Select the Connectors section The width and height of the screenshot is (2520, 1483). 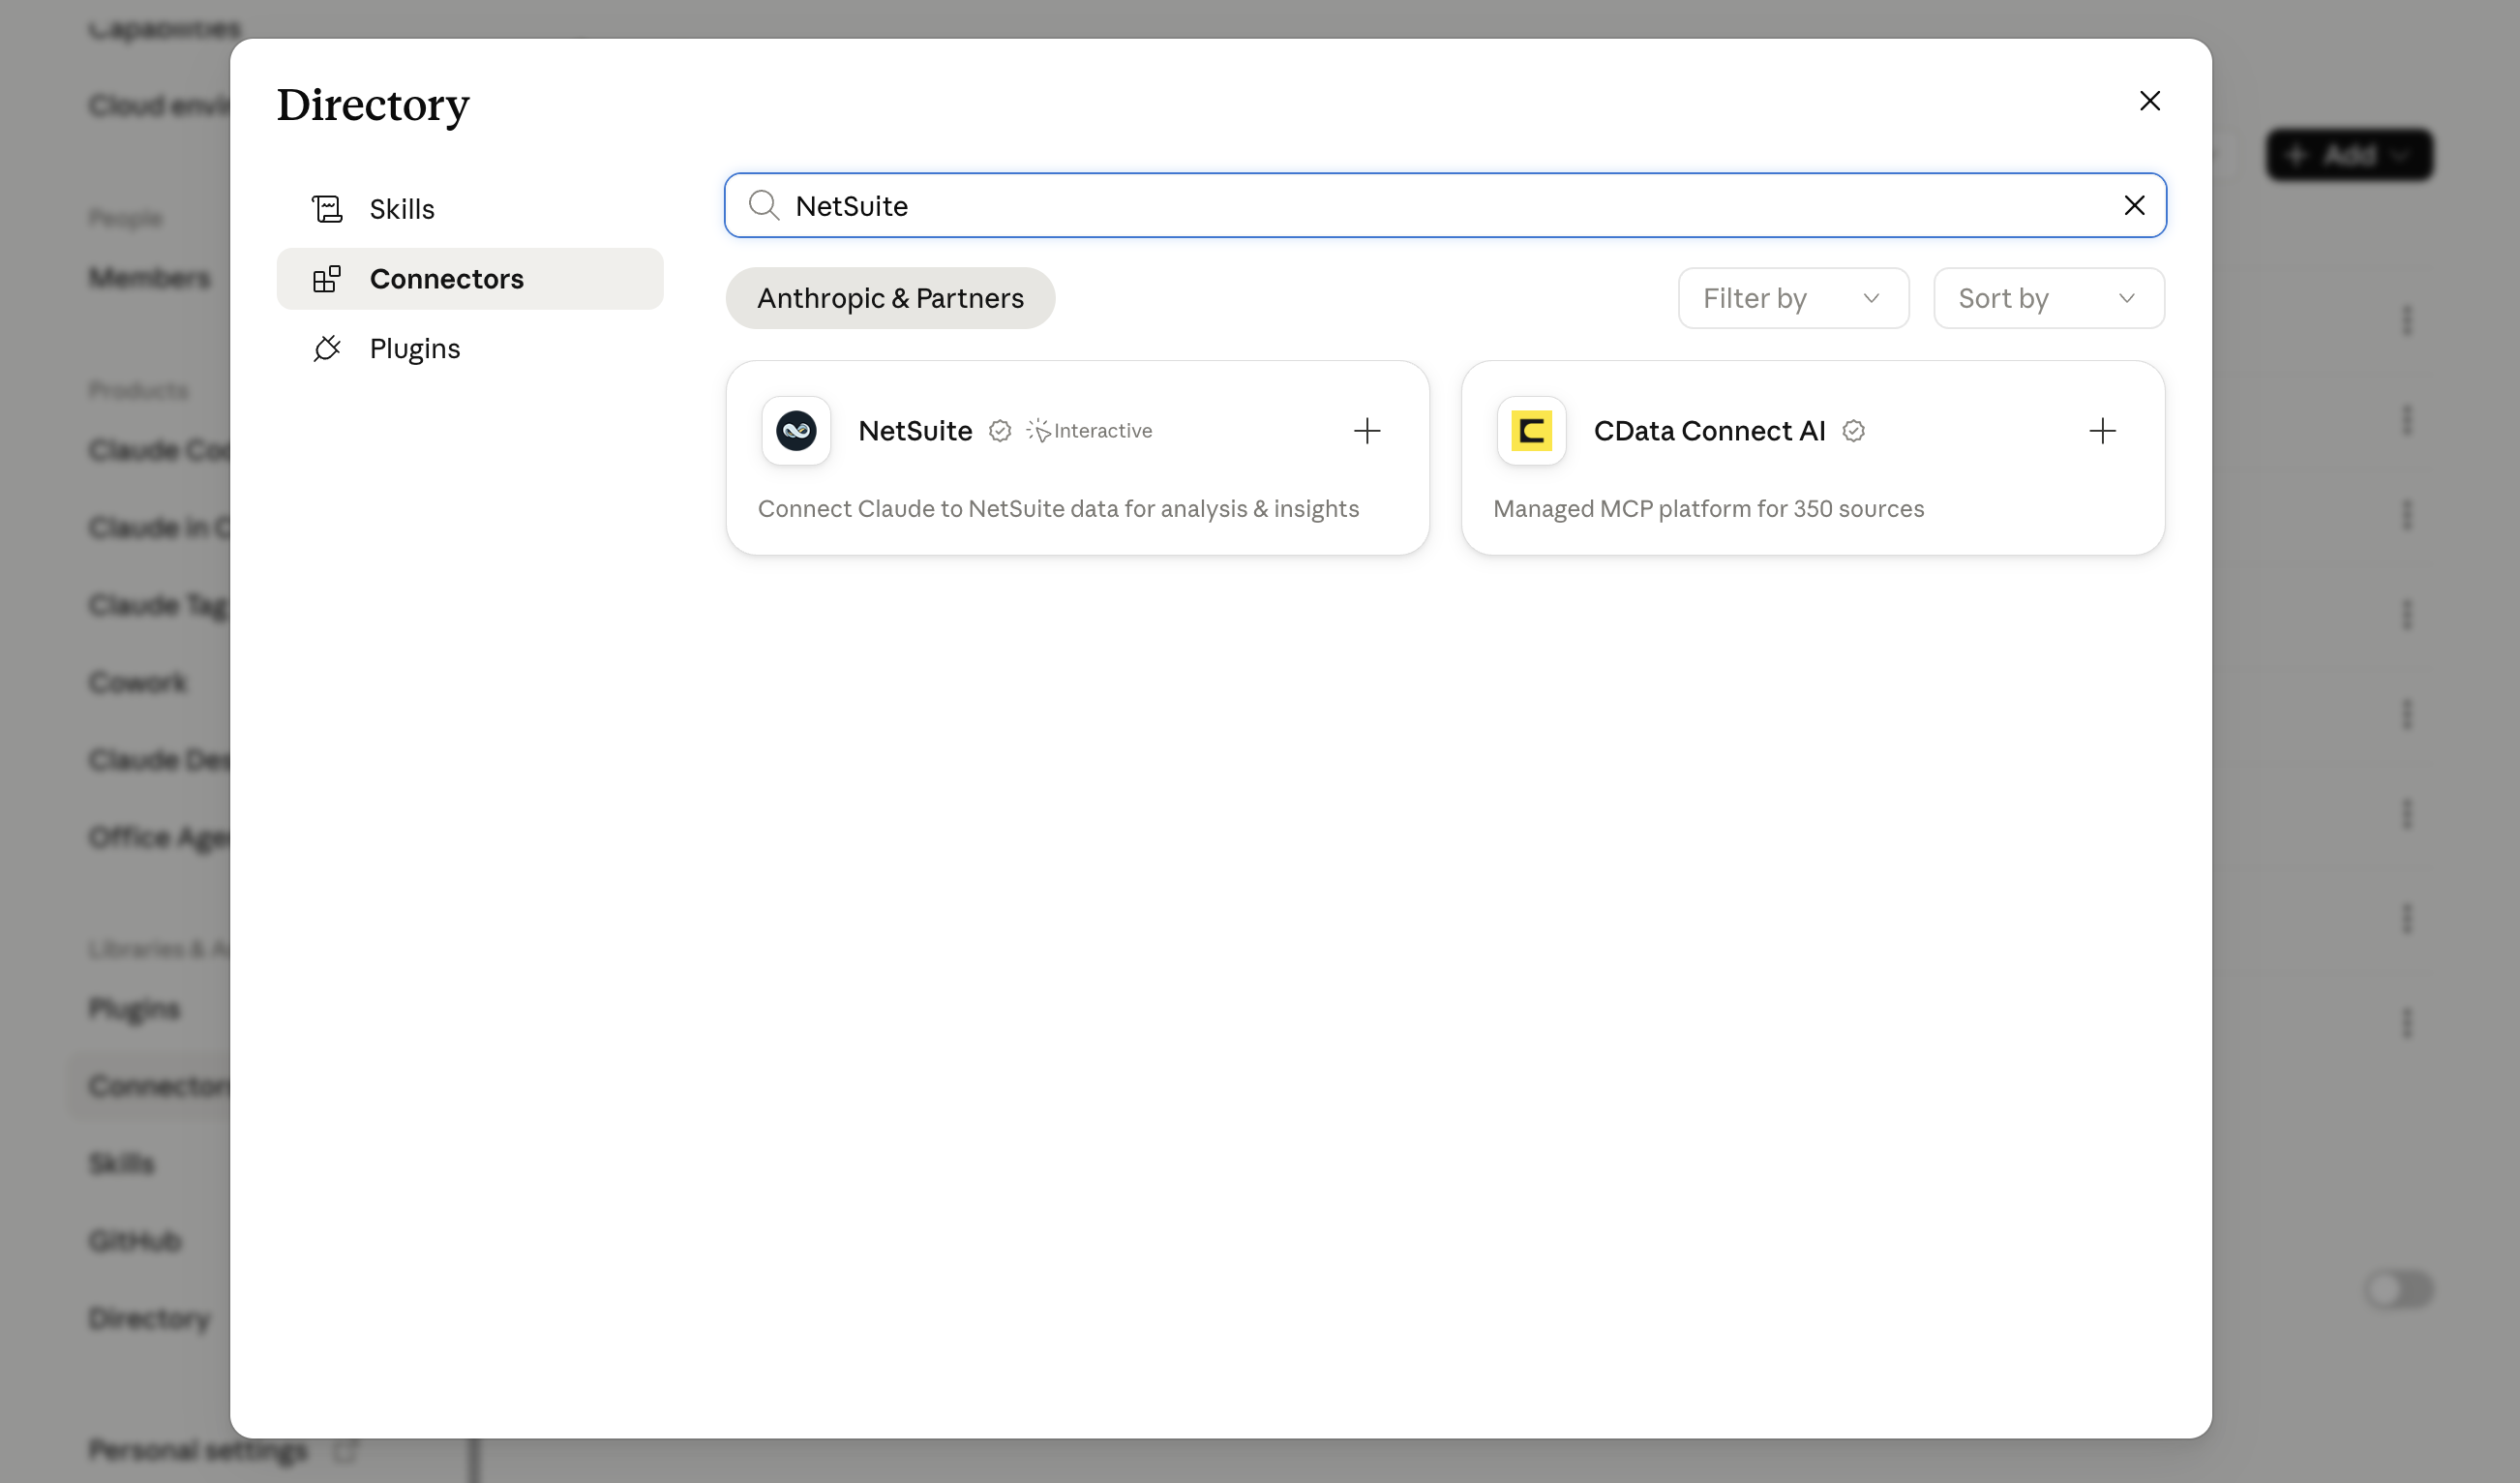[470, 279]
